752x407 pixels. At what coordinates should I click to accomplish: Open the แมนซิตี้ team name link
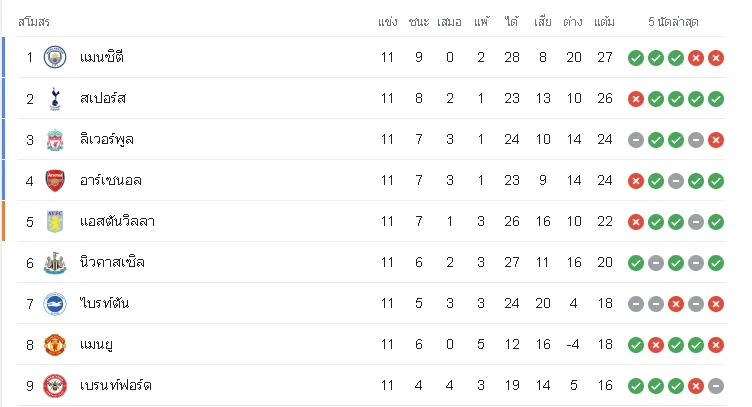(x=102, y=58)
